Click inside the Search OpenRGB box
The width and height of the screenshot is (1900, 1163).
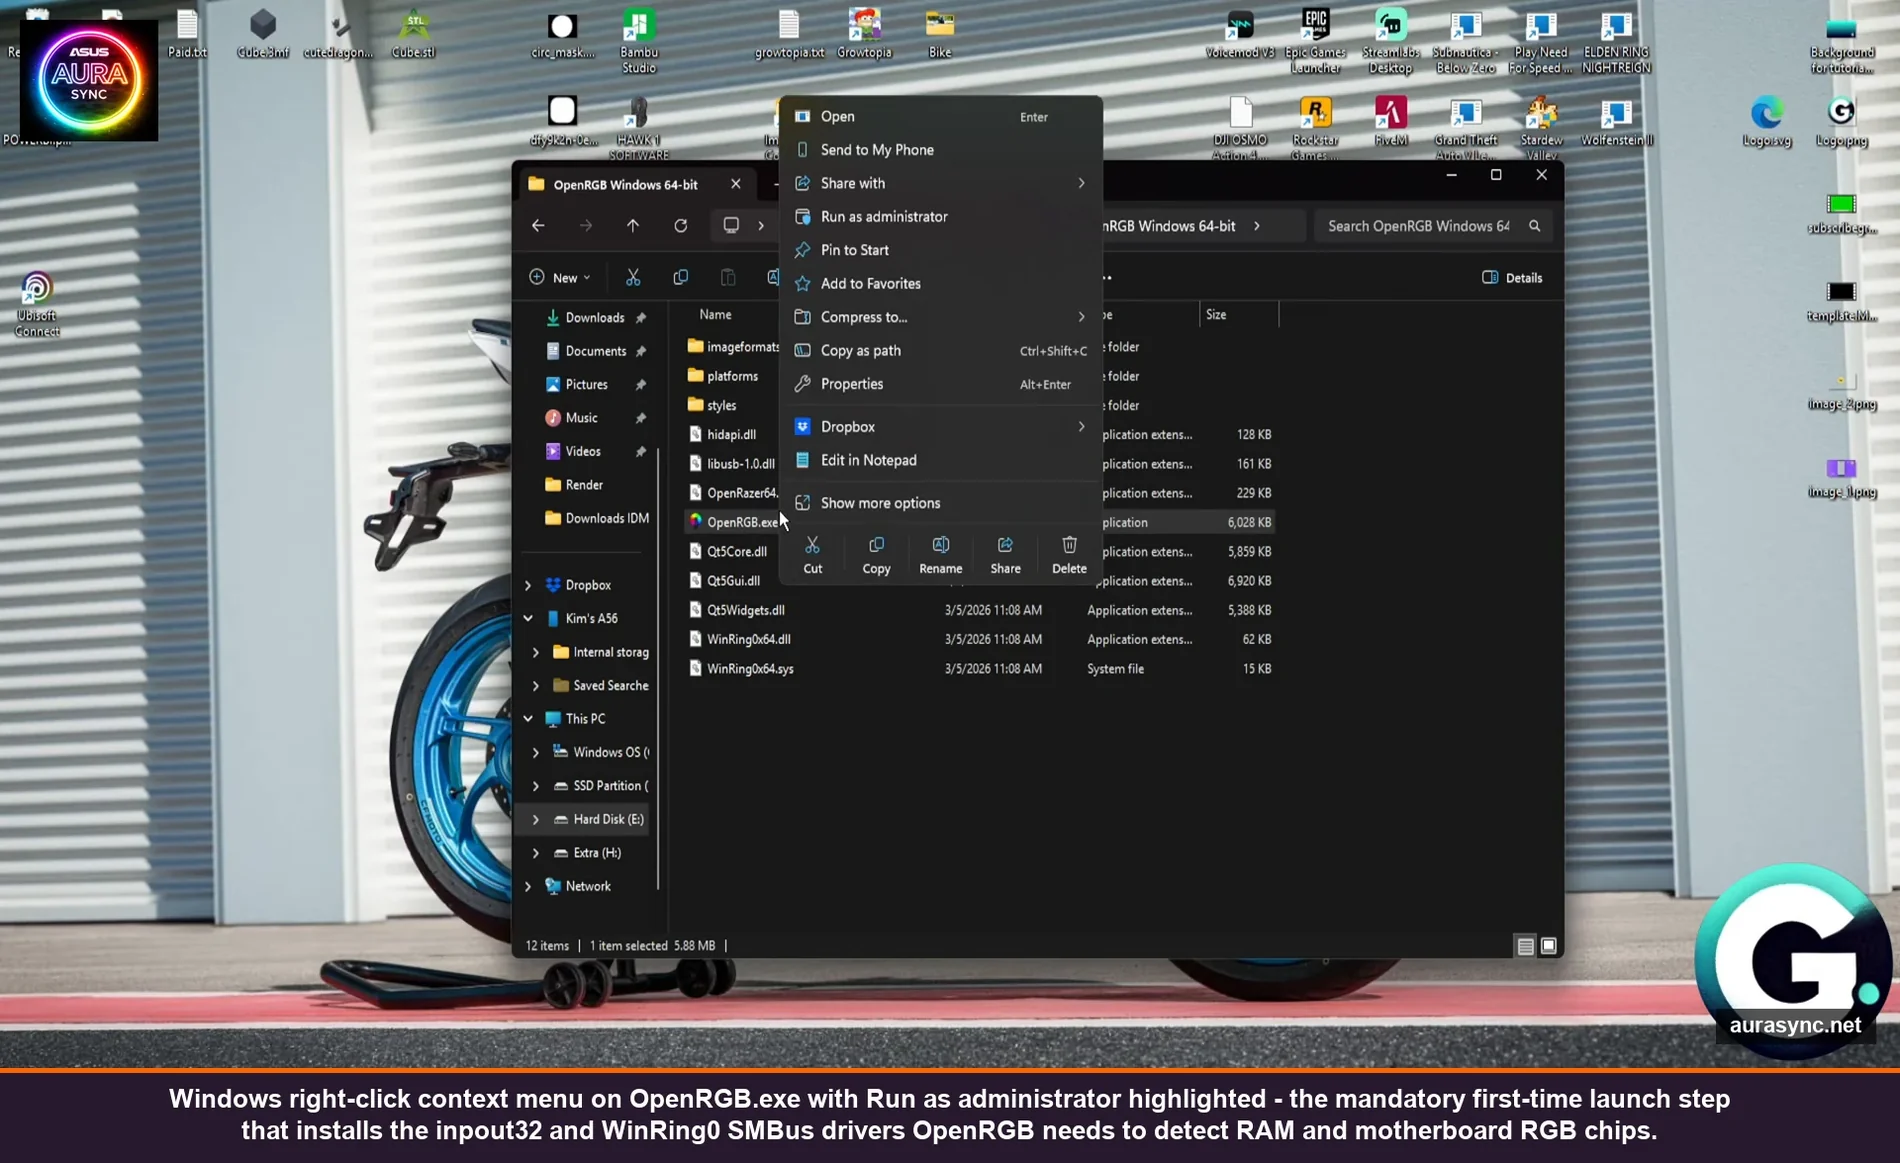[1420, 225]
